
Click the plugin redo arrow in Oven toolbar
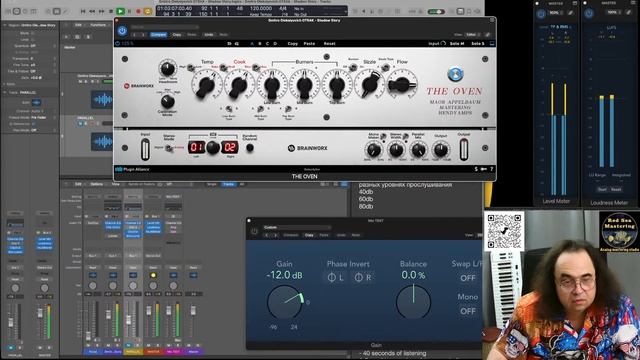point(237,43)
